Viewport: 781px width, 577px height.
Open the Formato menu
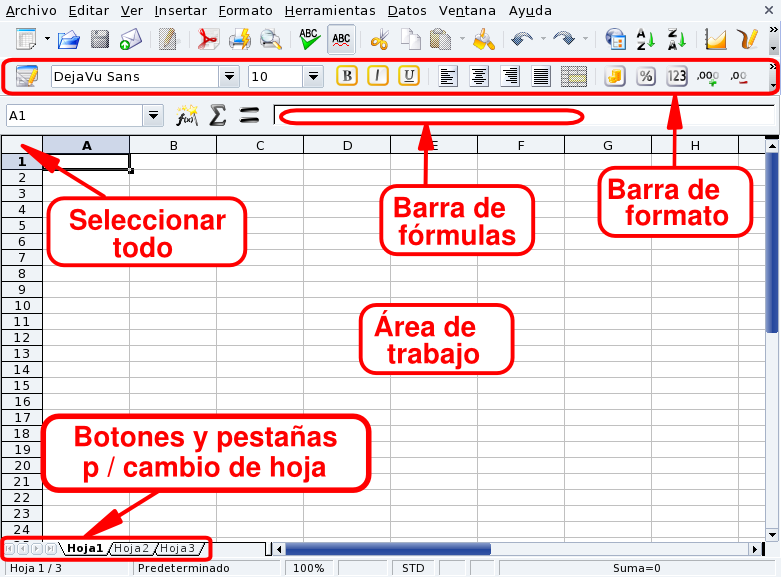click(246, 10)
